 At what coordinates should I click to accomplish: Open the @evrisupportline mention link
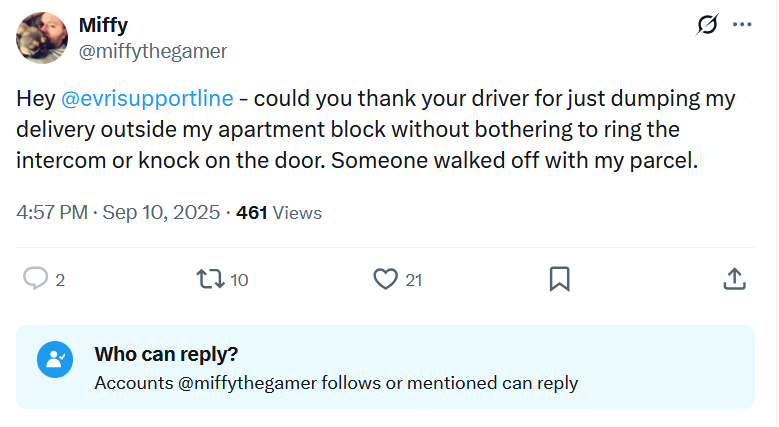[147, 99]
